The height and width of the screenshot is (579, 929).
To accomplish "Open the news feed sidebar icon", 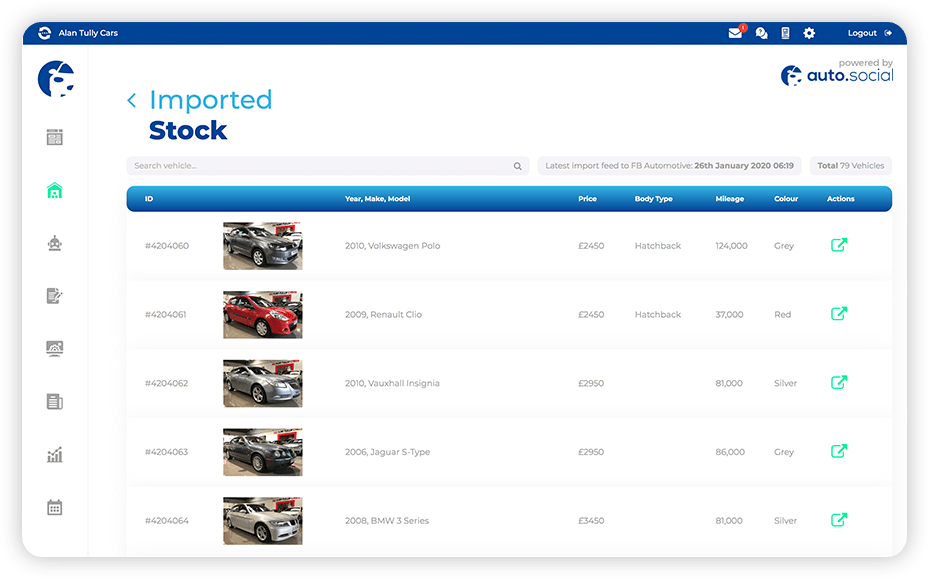I will click(55, 137).
